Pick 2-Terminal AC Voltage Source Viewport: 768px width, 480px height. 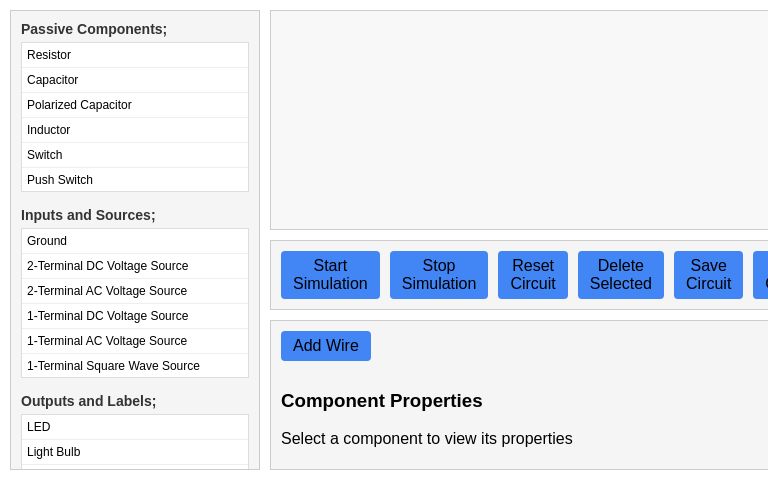(135, 291)
